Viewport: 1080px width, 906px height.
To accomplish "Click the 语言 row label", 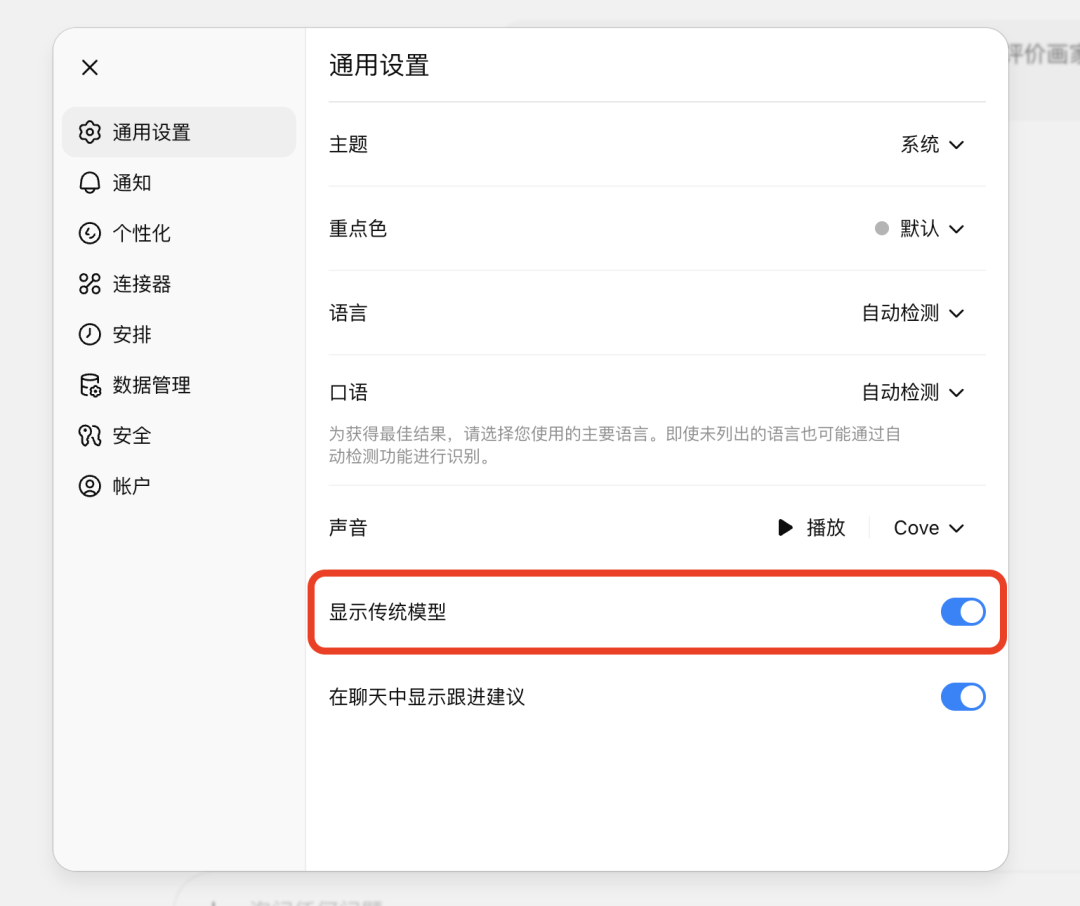I will [349, 313].
